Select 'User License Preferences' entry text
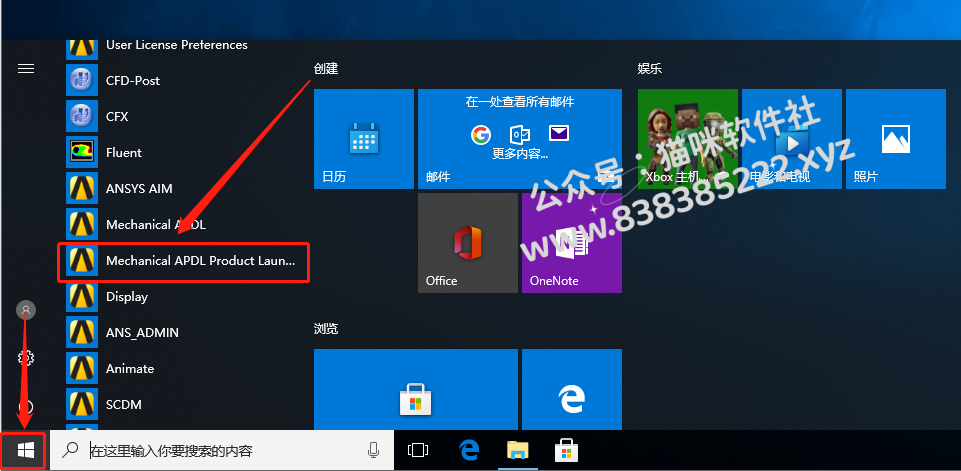Viewport: 961px width, 471px height. pos(177,45)
